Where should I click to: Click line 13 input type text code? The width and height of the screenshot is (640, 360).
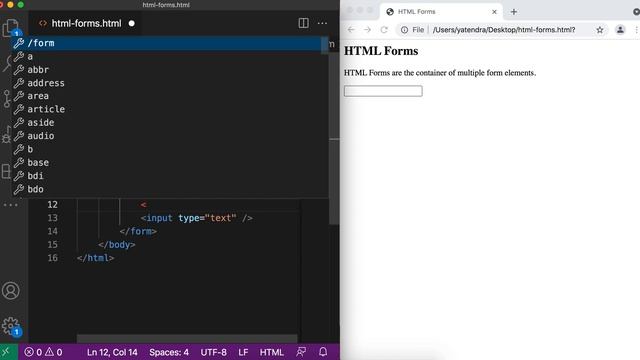(197, 218)
